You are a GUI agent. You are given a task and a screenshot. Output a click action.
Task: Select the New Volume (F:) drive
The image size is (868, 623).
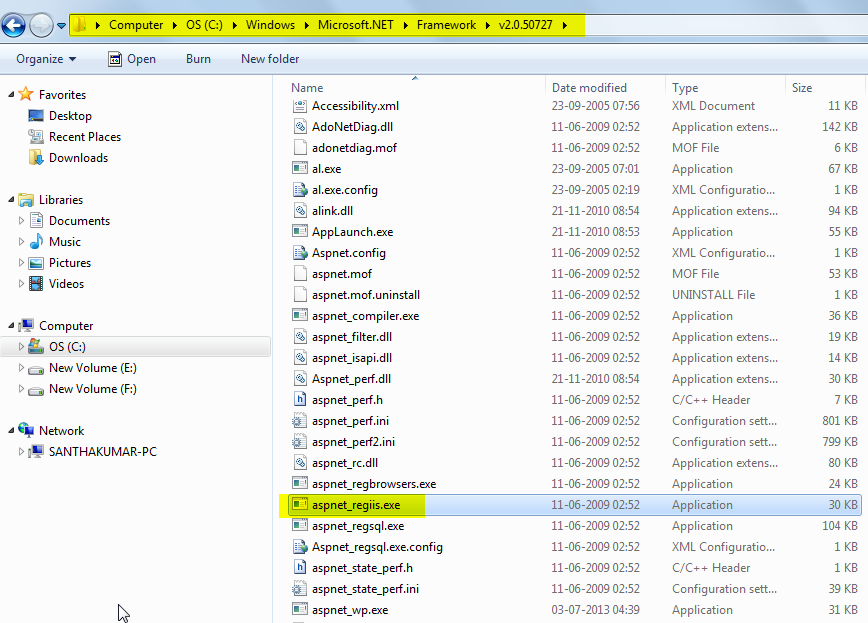click(x=92, y=389)
